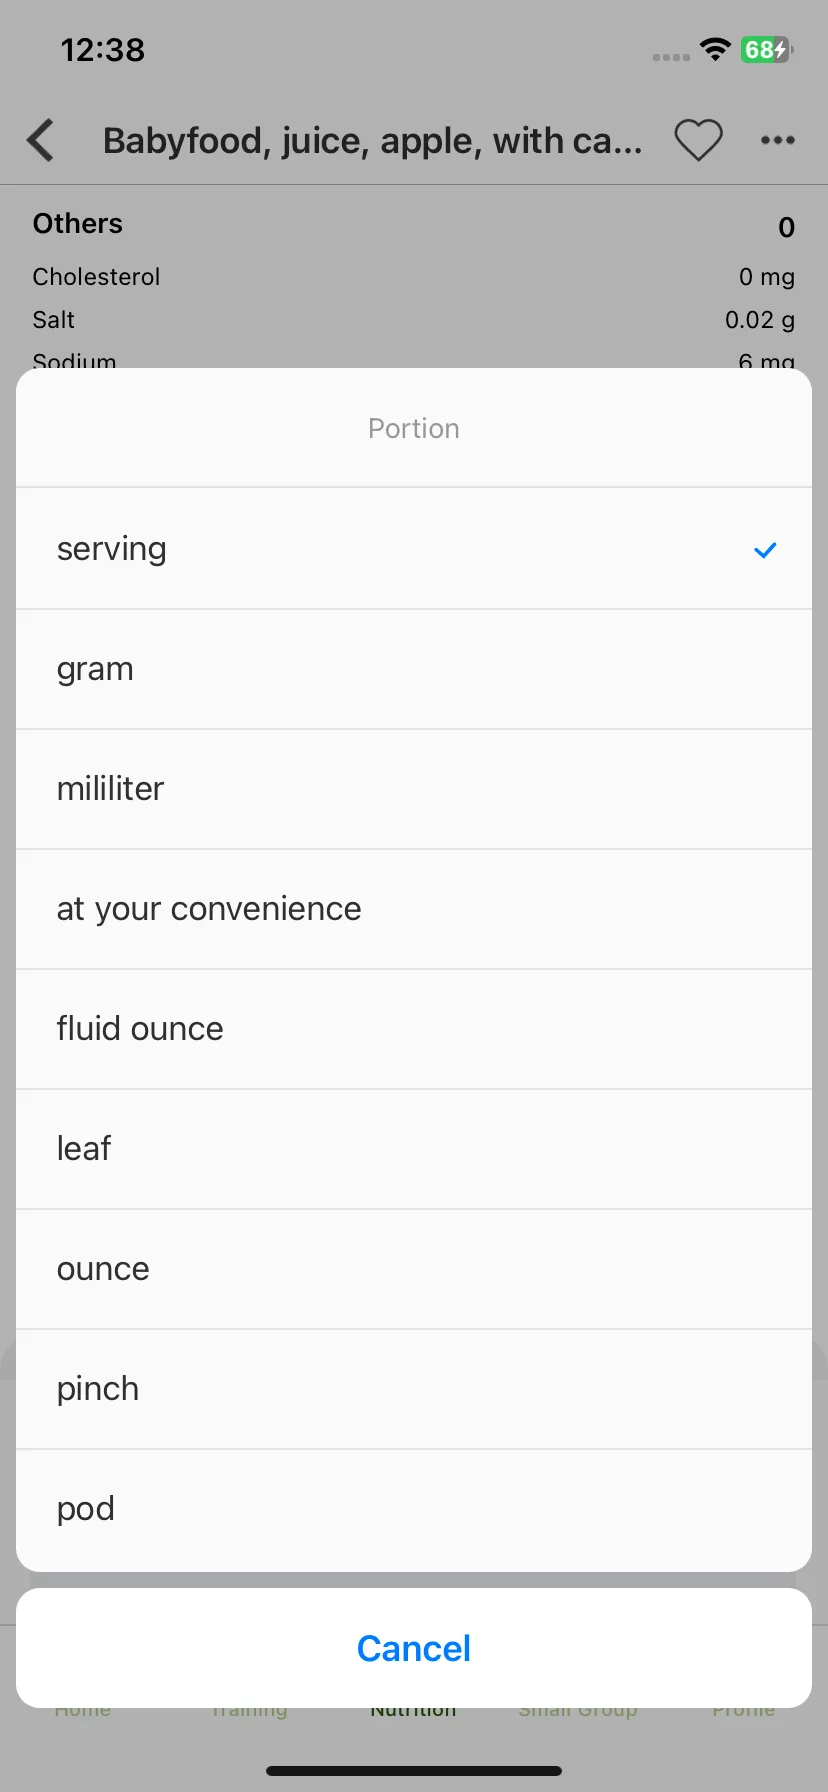Favorite the food with heart icon
Screen dimensions: 828x1792
698,140
